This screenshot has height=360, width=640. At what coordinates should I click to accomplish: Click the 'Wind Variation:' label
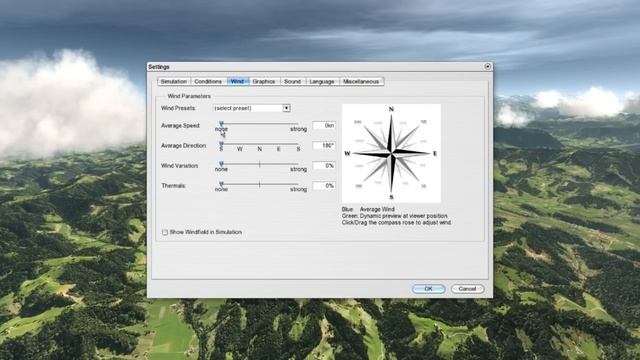pos(180,166)
